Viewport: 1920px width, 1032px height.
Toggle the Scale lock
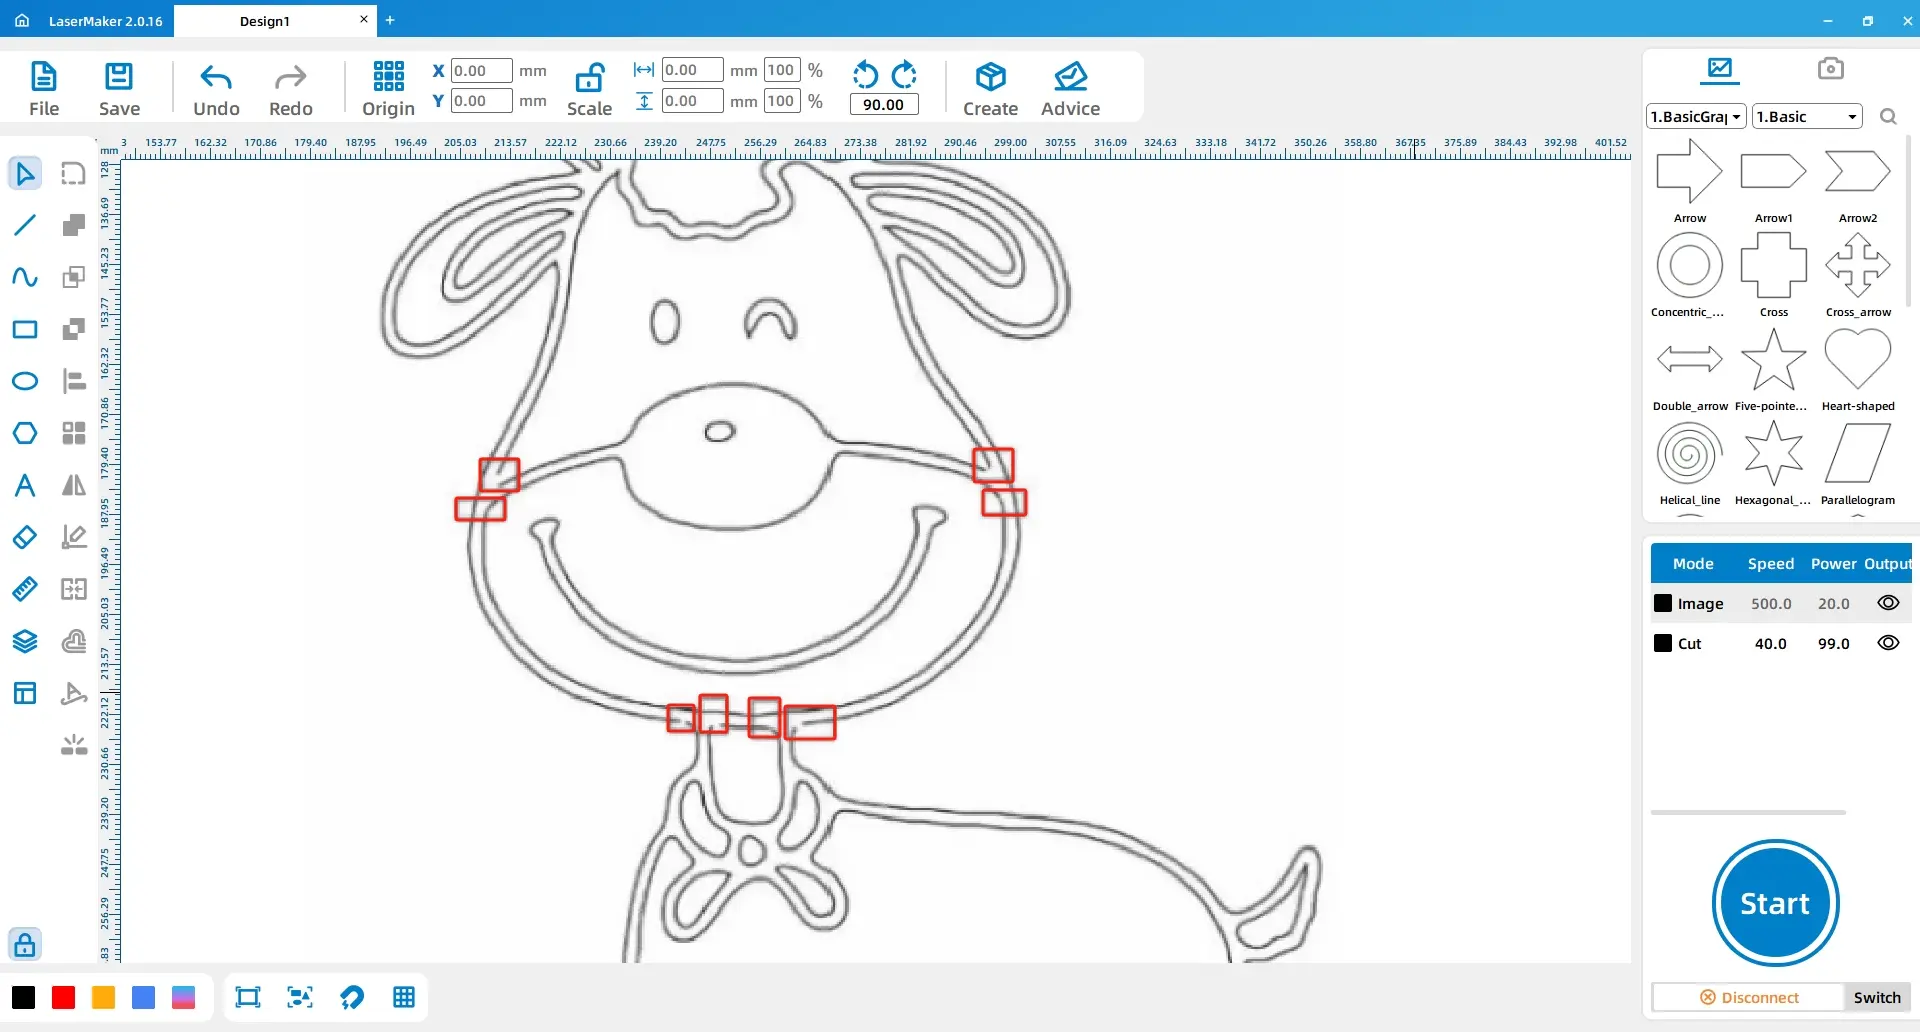point(589,88)
